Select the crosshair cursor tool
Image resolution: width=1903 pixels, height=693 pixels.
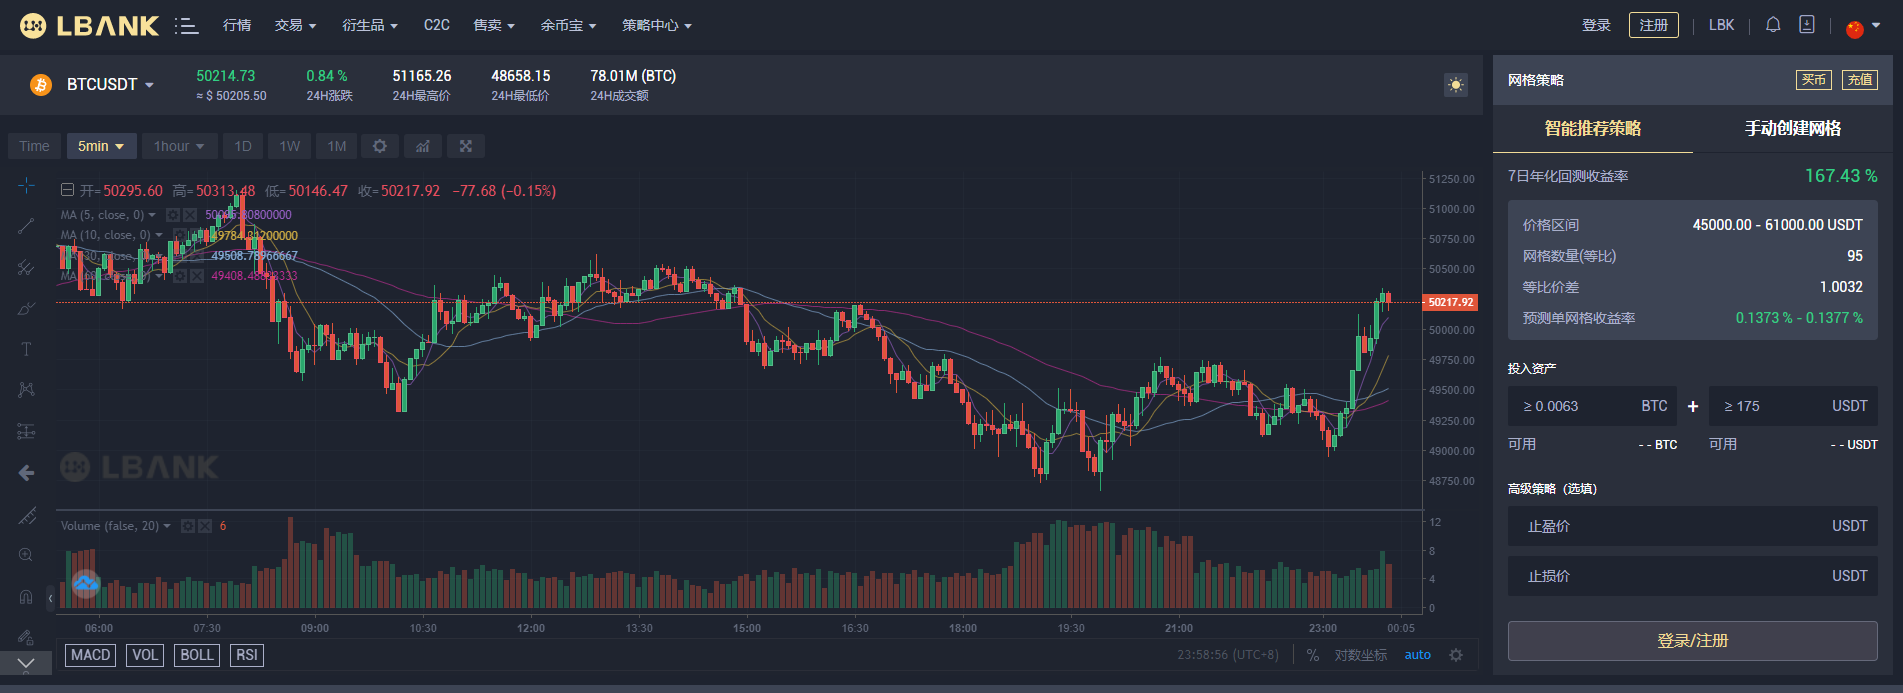[x=26, y=186]
